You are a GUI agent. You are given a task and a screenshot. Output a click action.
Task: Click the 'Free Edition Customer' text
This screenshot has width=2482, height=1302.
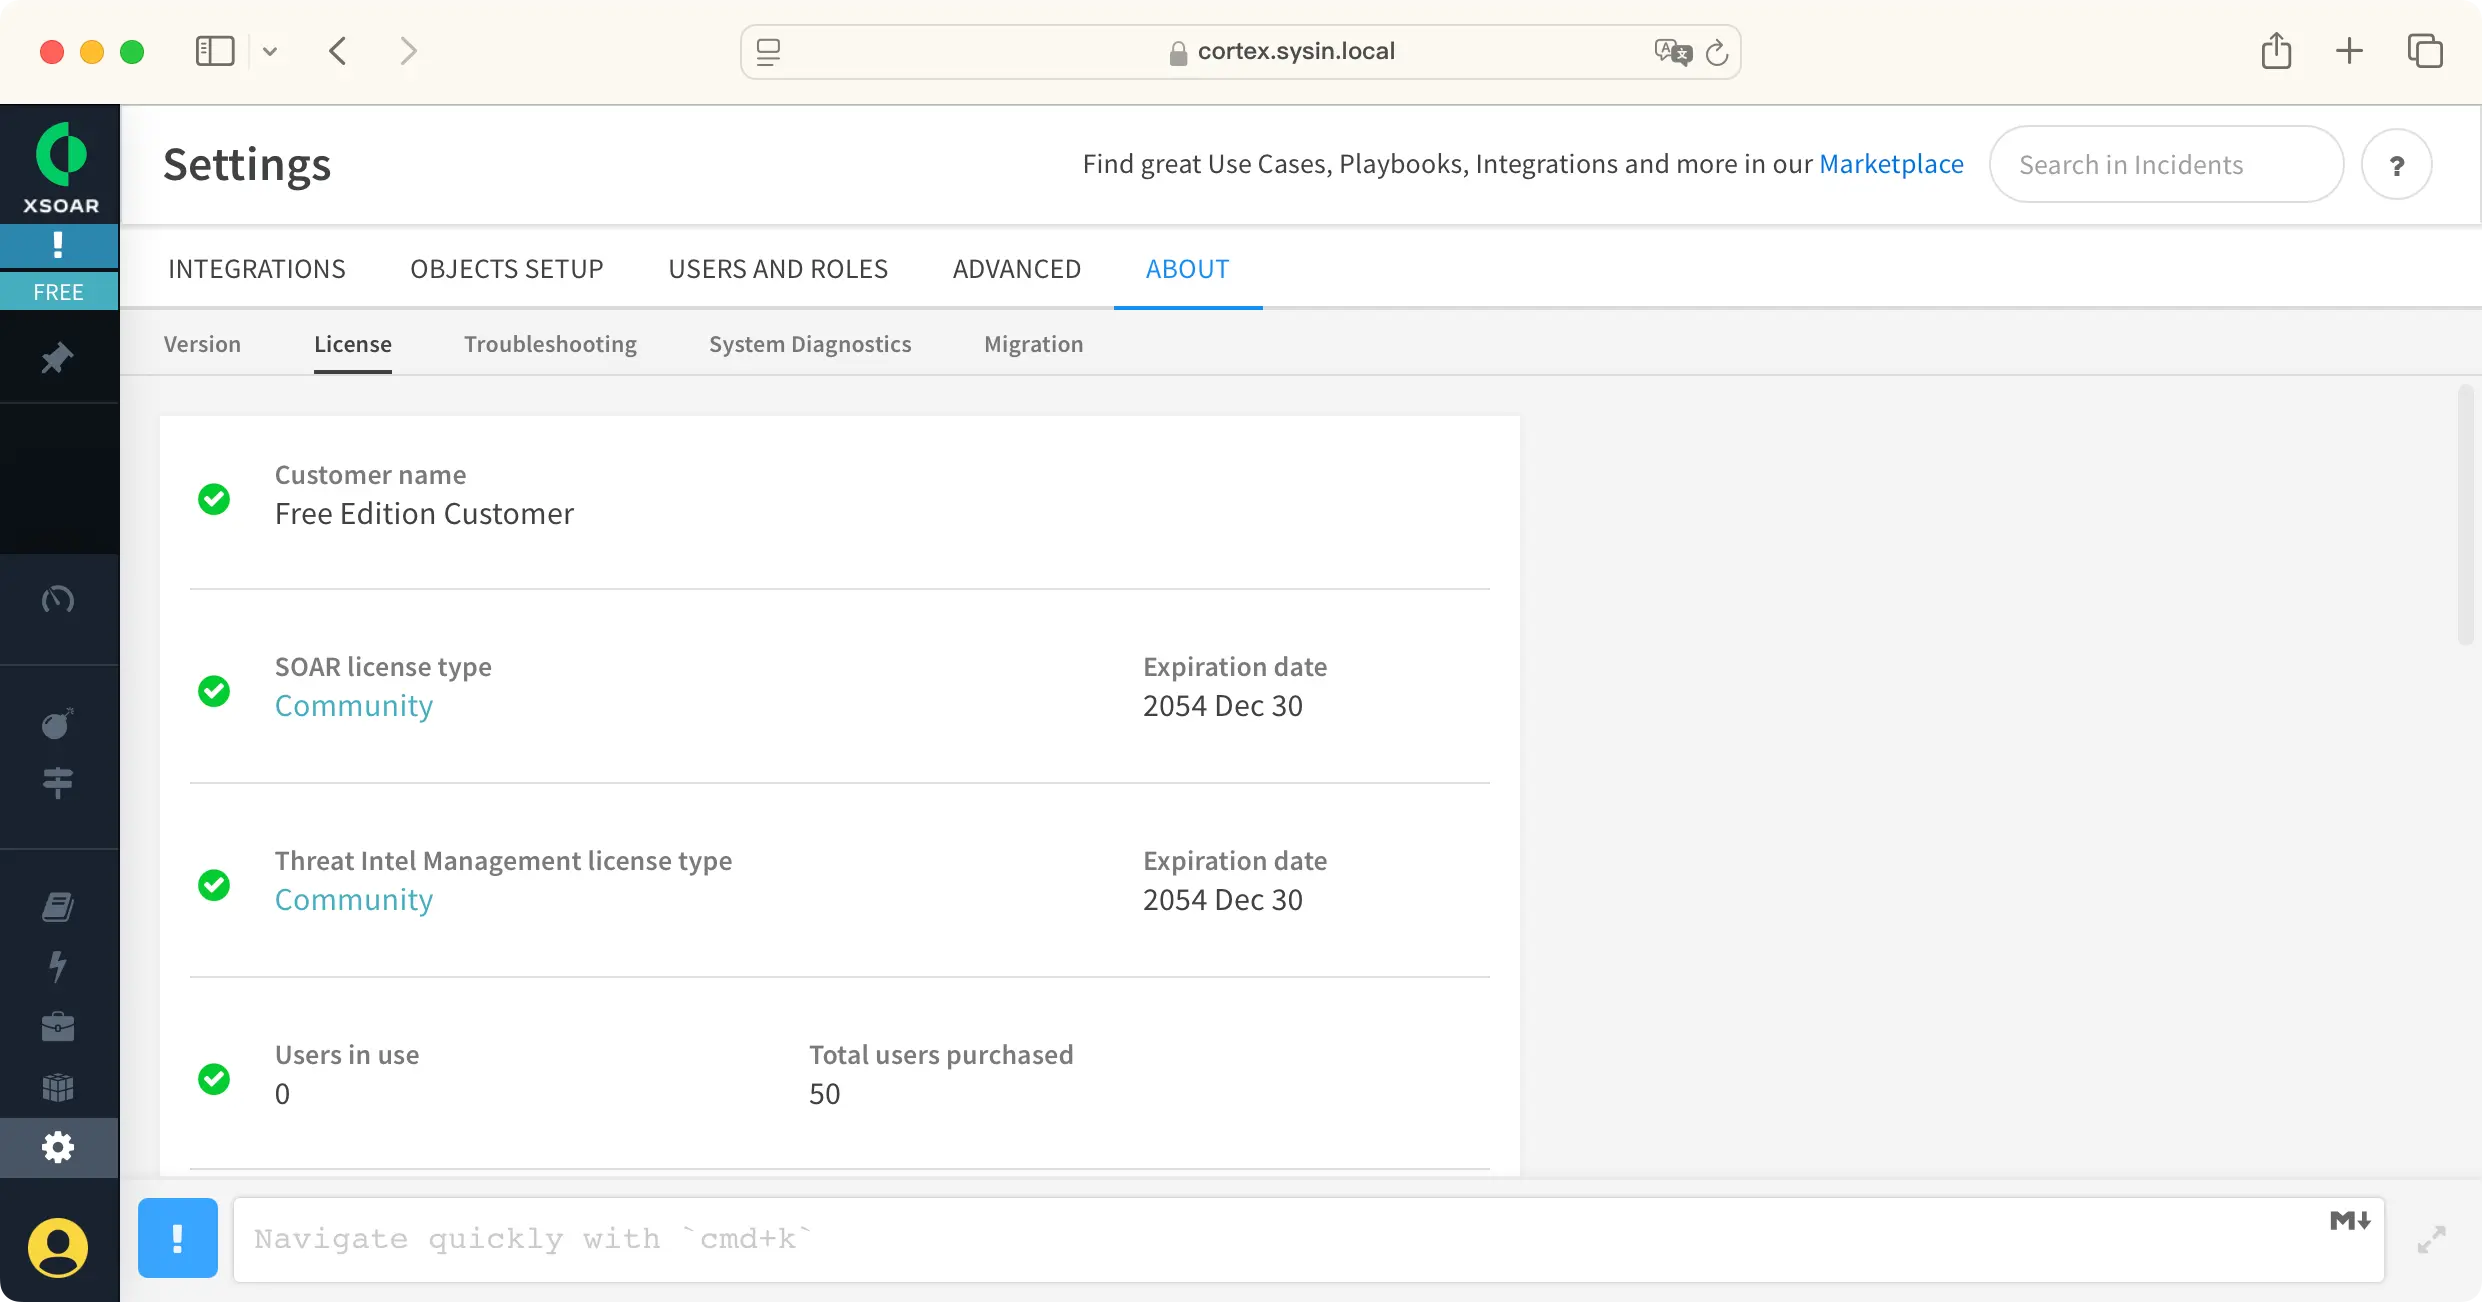(x=424, y=514)
